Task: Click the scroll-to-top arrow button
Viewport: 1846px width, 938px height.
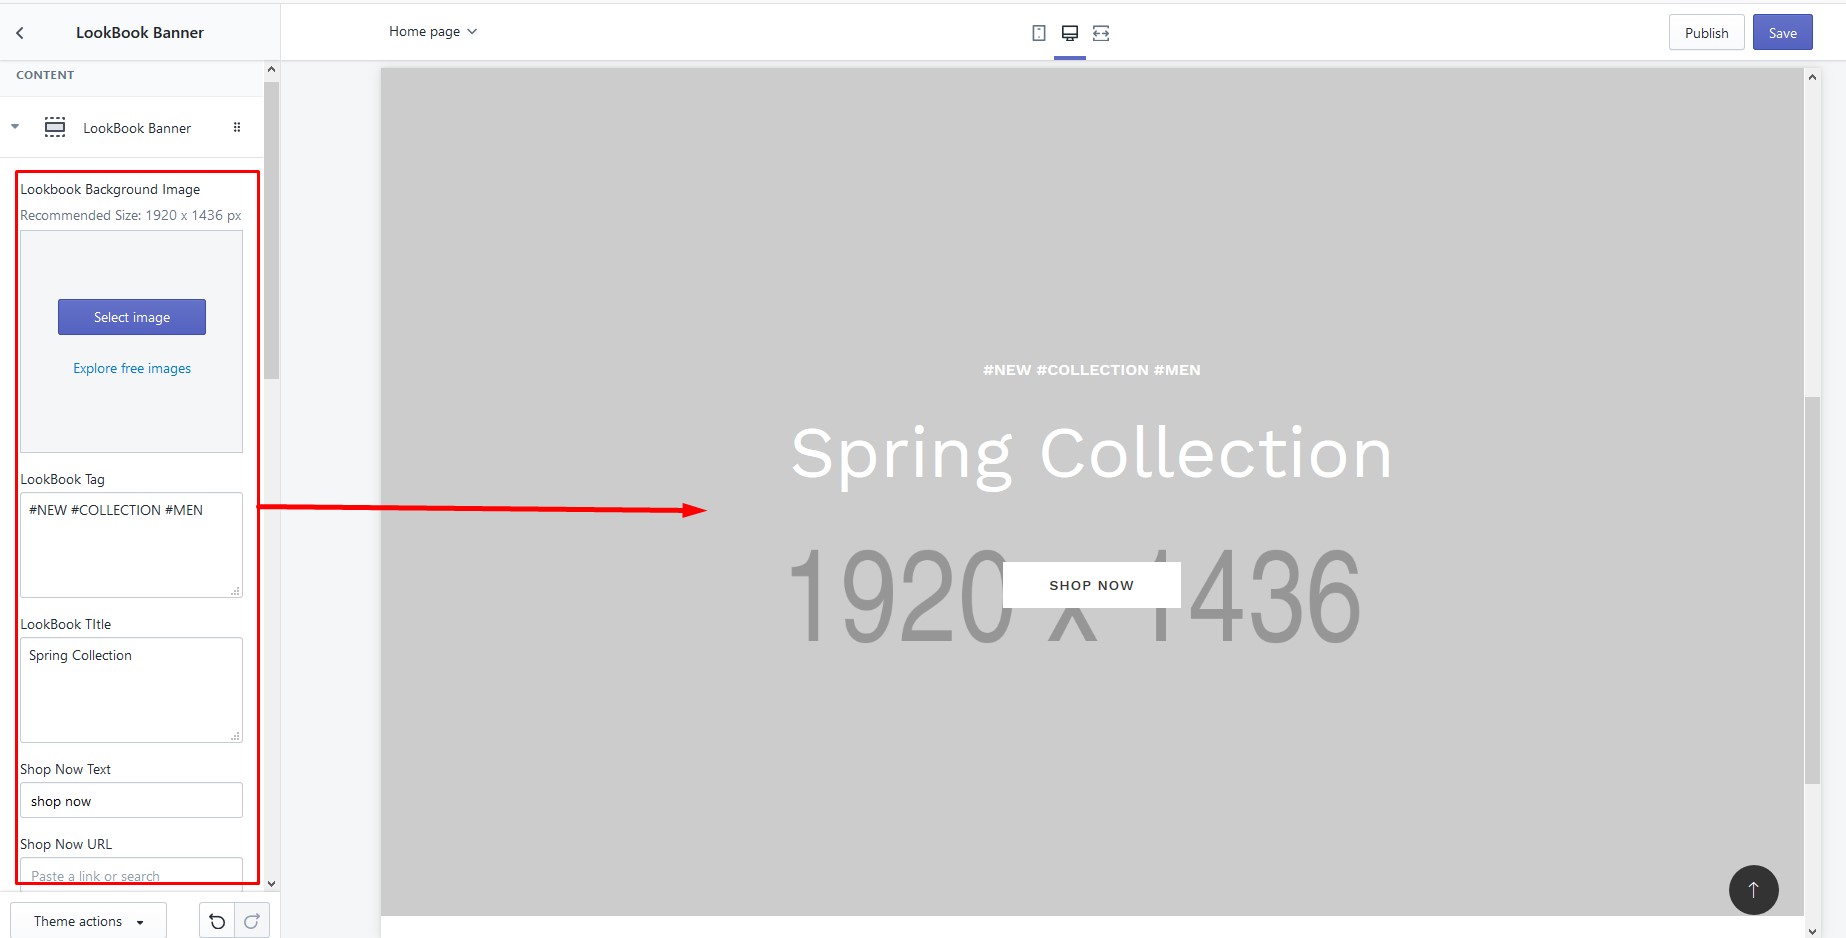Action: 1753,889
